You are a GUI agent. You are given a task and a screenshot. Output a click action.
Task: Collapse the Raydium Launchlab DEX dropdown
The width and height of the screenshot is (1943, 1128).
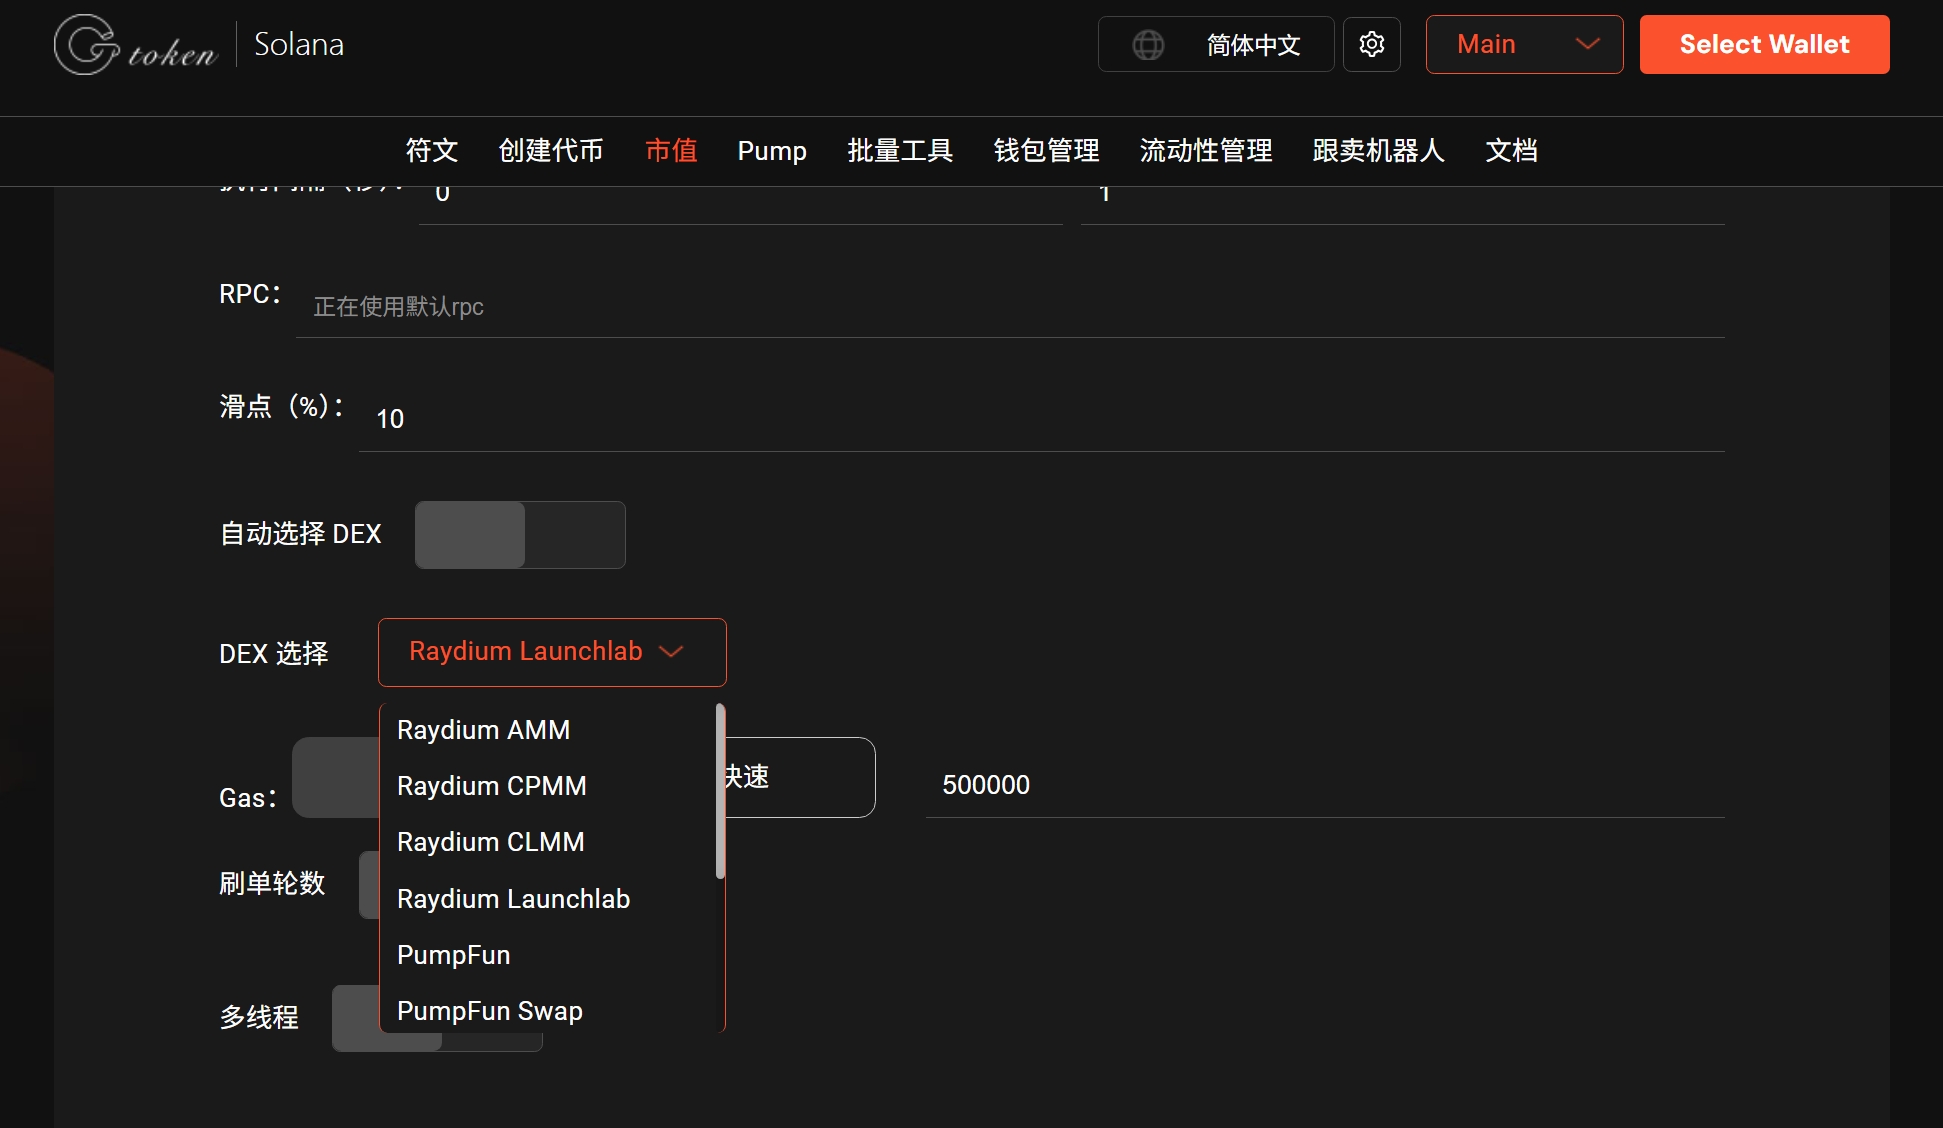pos(552,652)
